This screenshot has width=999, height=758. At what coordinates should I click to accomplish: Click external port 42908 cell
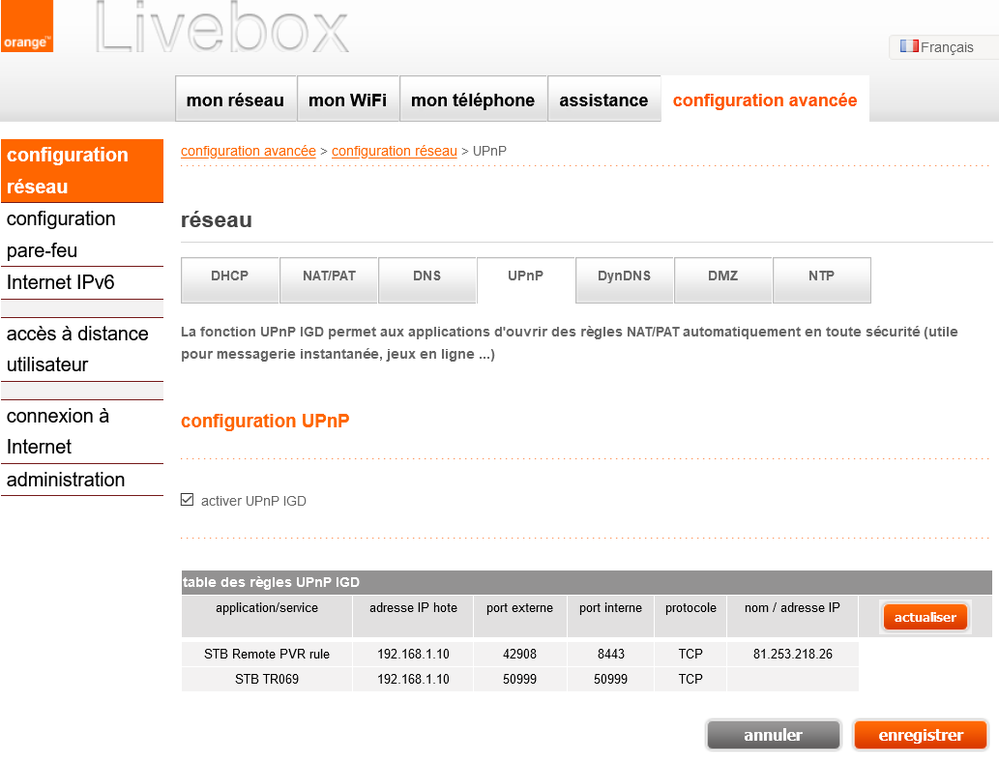[520, 654]
